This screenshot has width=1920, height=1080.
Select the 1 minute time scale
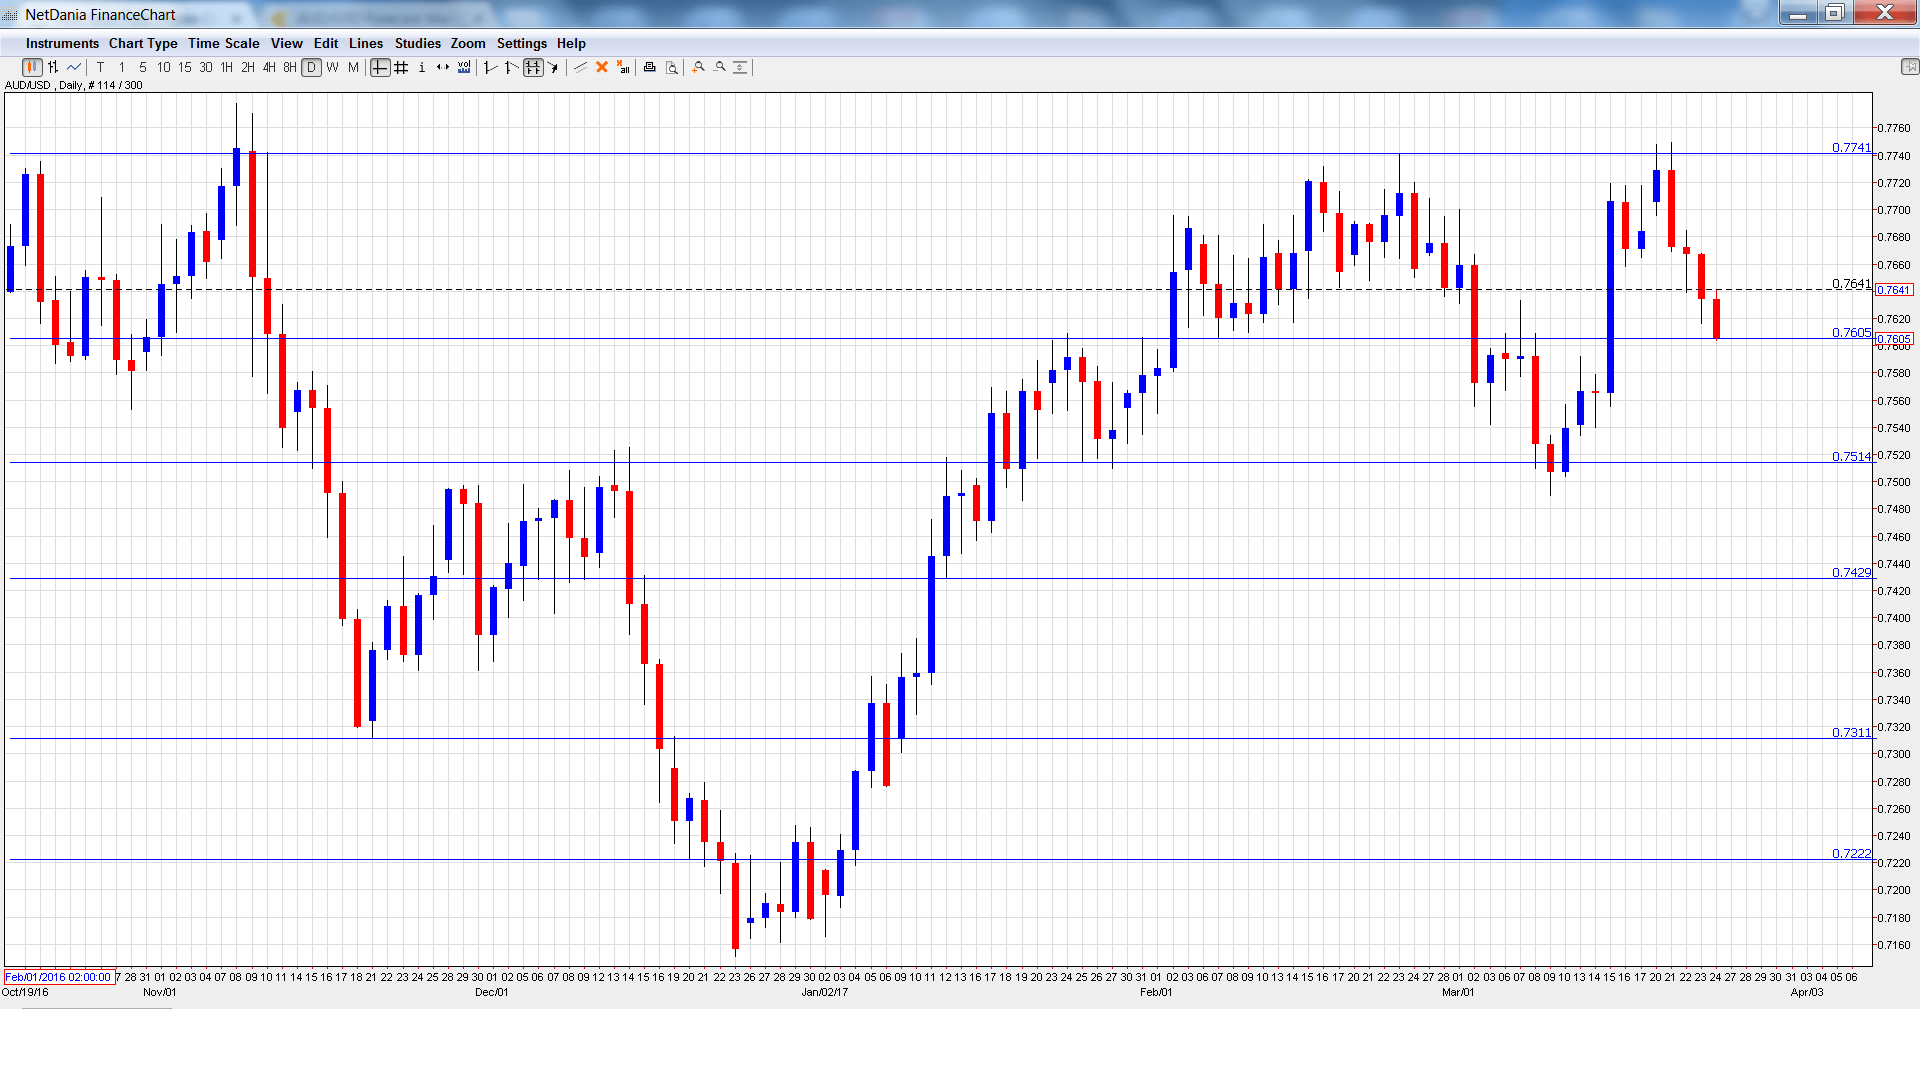pyautogui.click(x=122, y=68)
